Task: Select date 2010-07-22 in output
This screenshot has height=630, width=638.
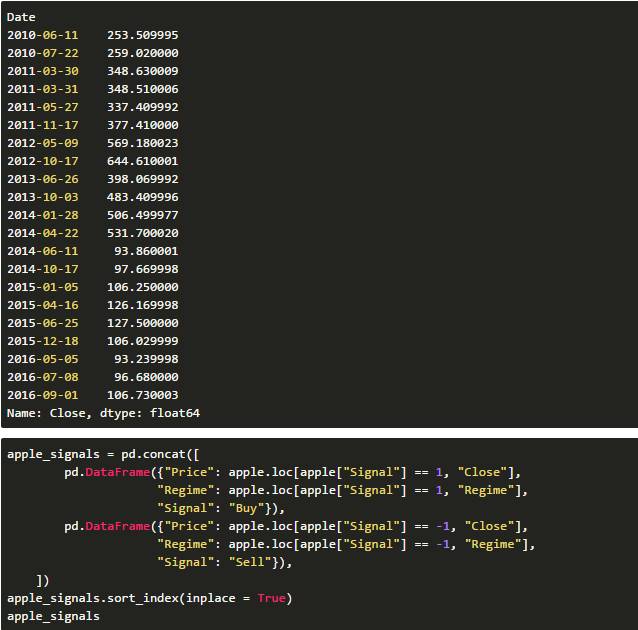Action: coord(43,53)
